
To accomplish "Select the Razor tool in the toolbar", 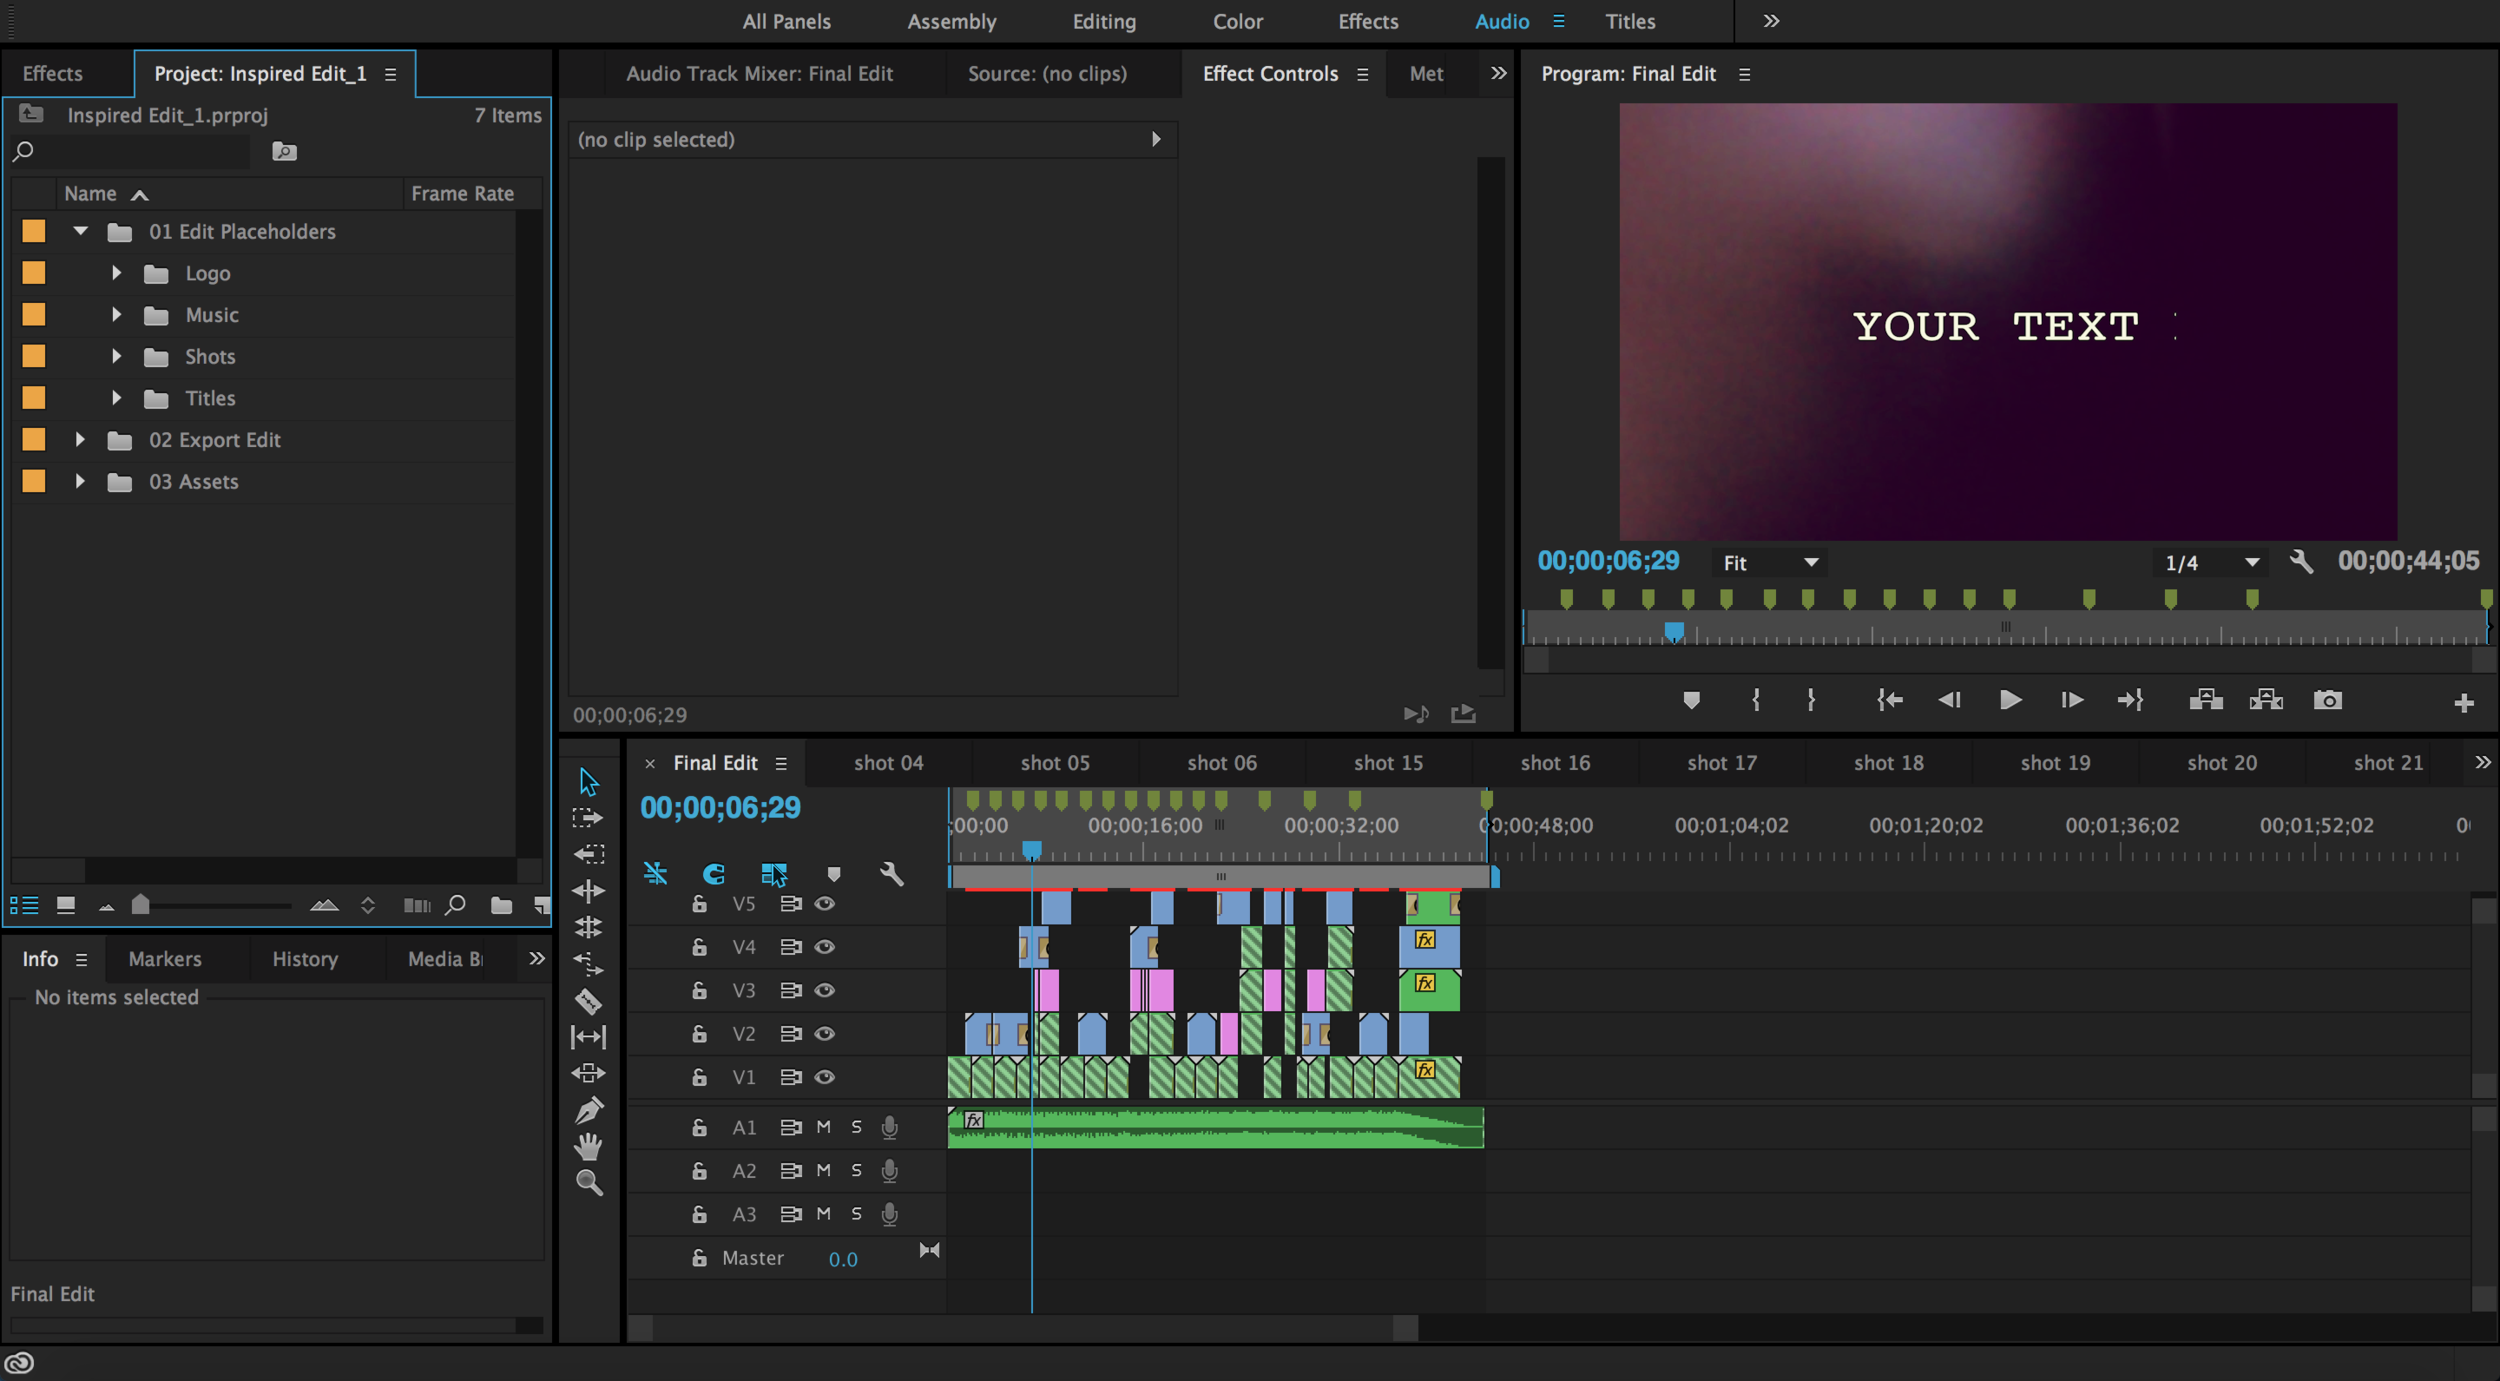I will (588, 1000).
